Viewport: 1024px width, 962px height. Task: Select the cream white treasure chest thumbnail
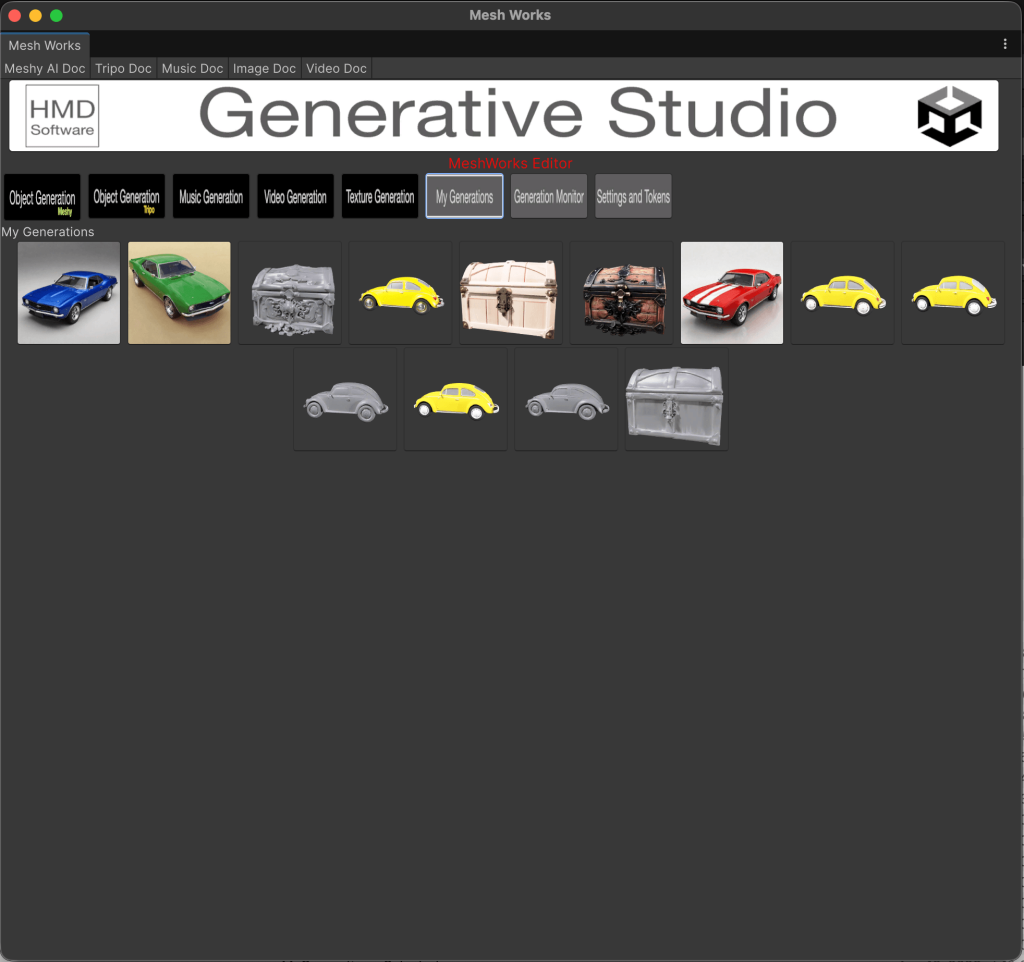tap(511, 293)
